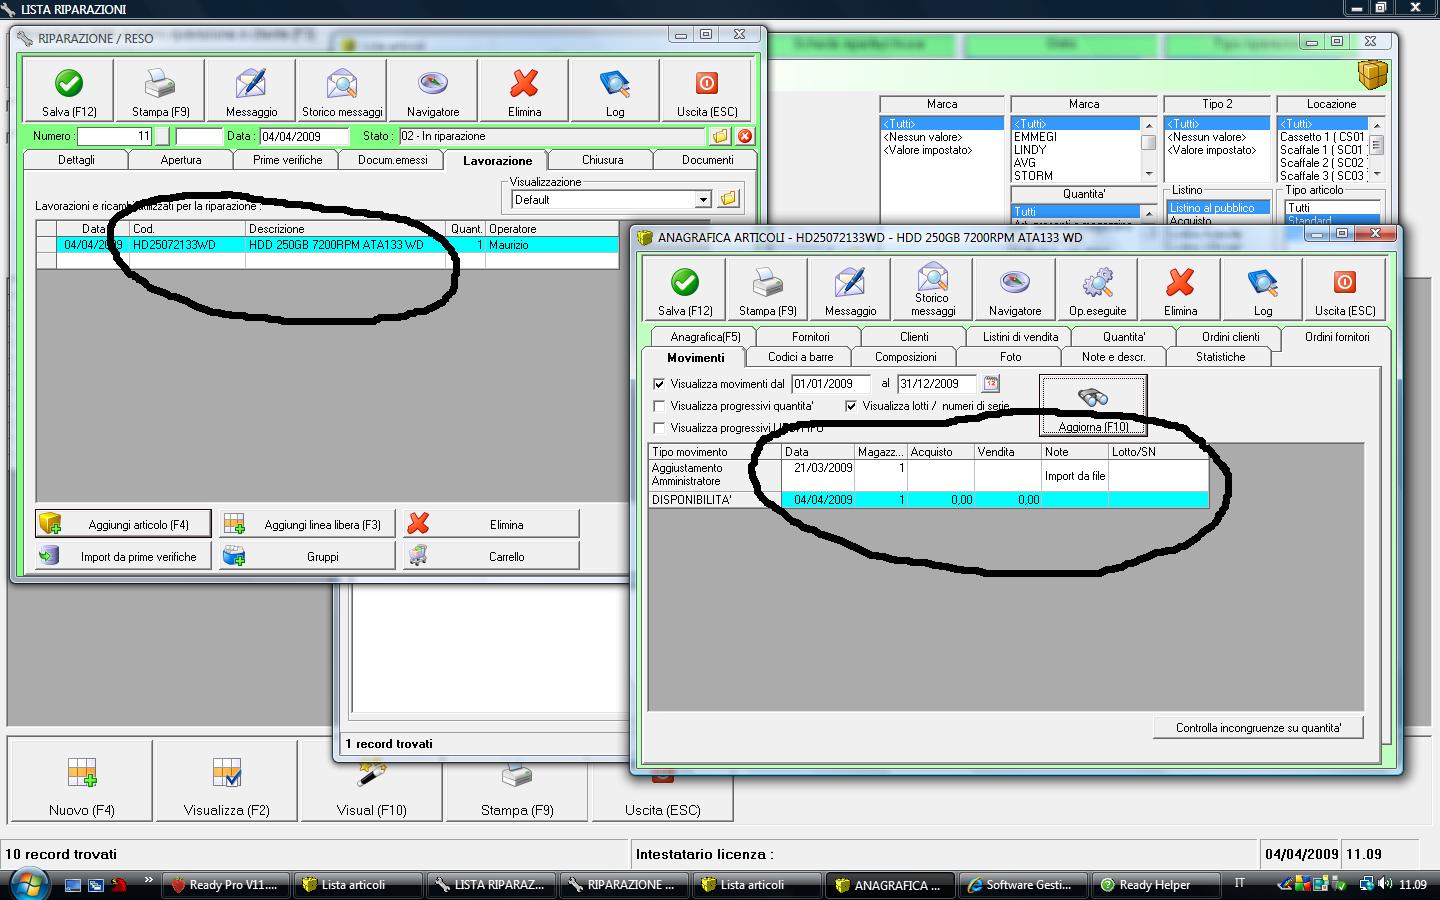Select HDD 250GB 7200RPM ATA133 WD repair row
1440x900 pixels.
[x=327, y=245]
